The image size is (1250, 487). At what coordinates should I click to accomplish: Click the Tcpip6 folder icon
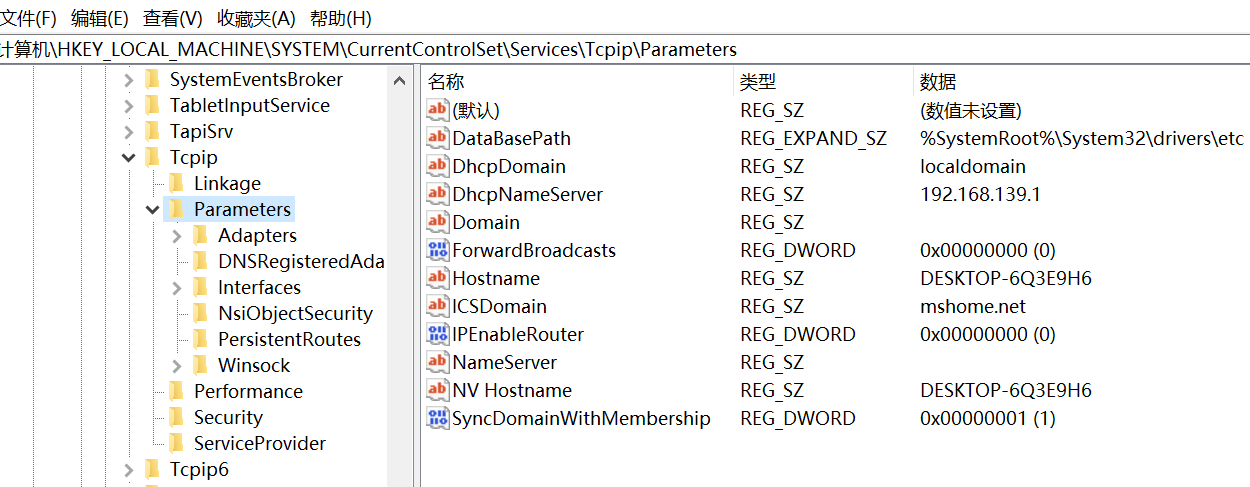coord(152,469)
